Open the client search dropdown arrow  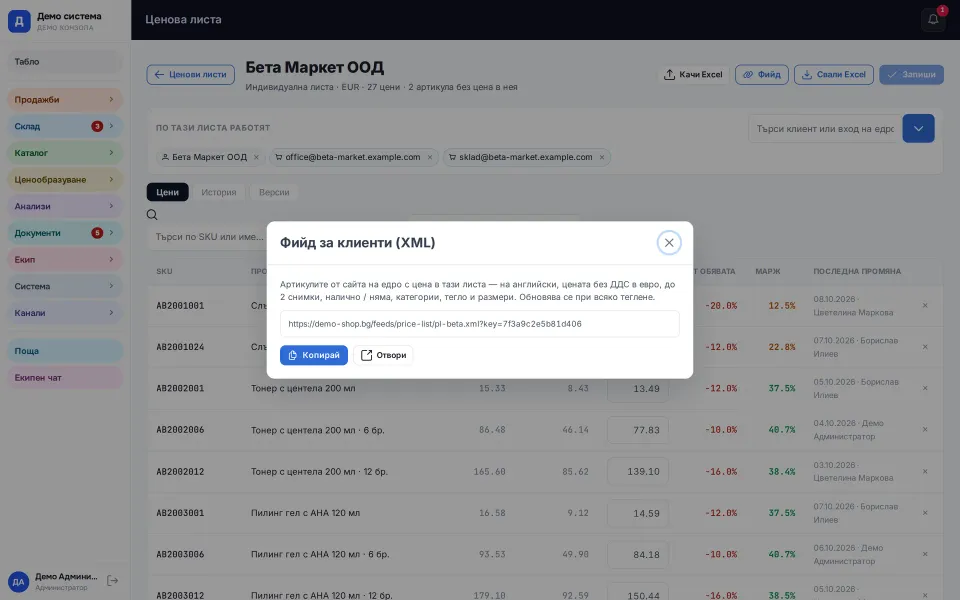(x=918, y=129)
